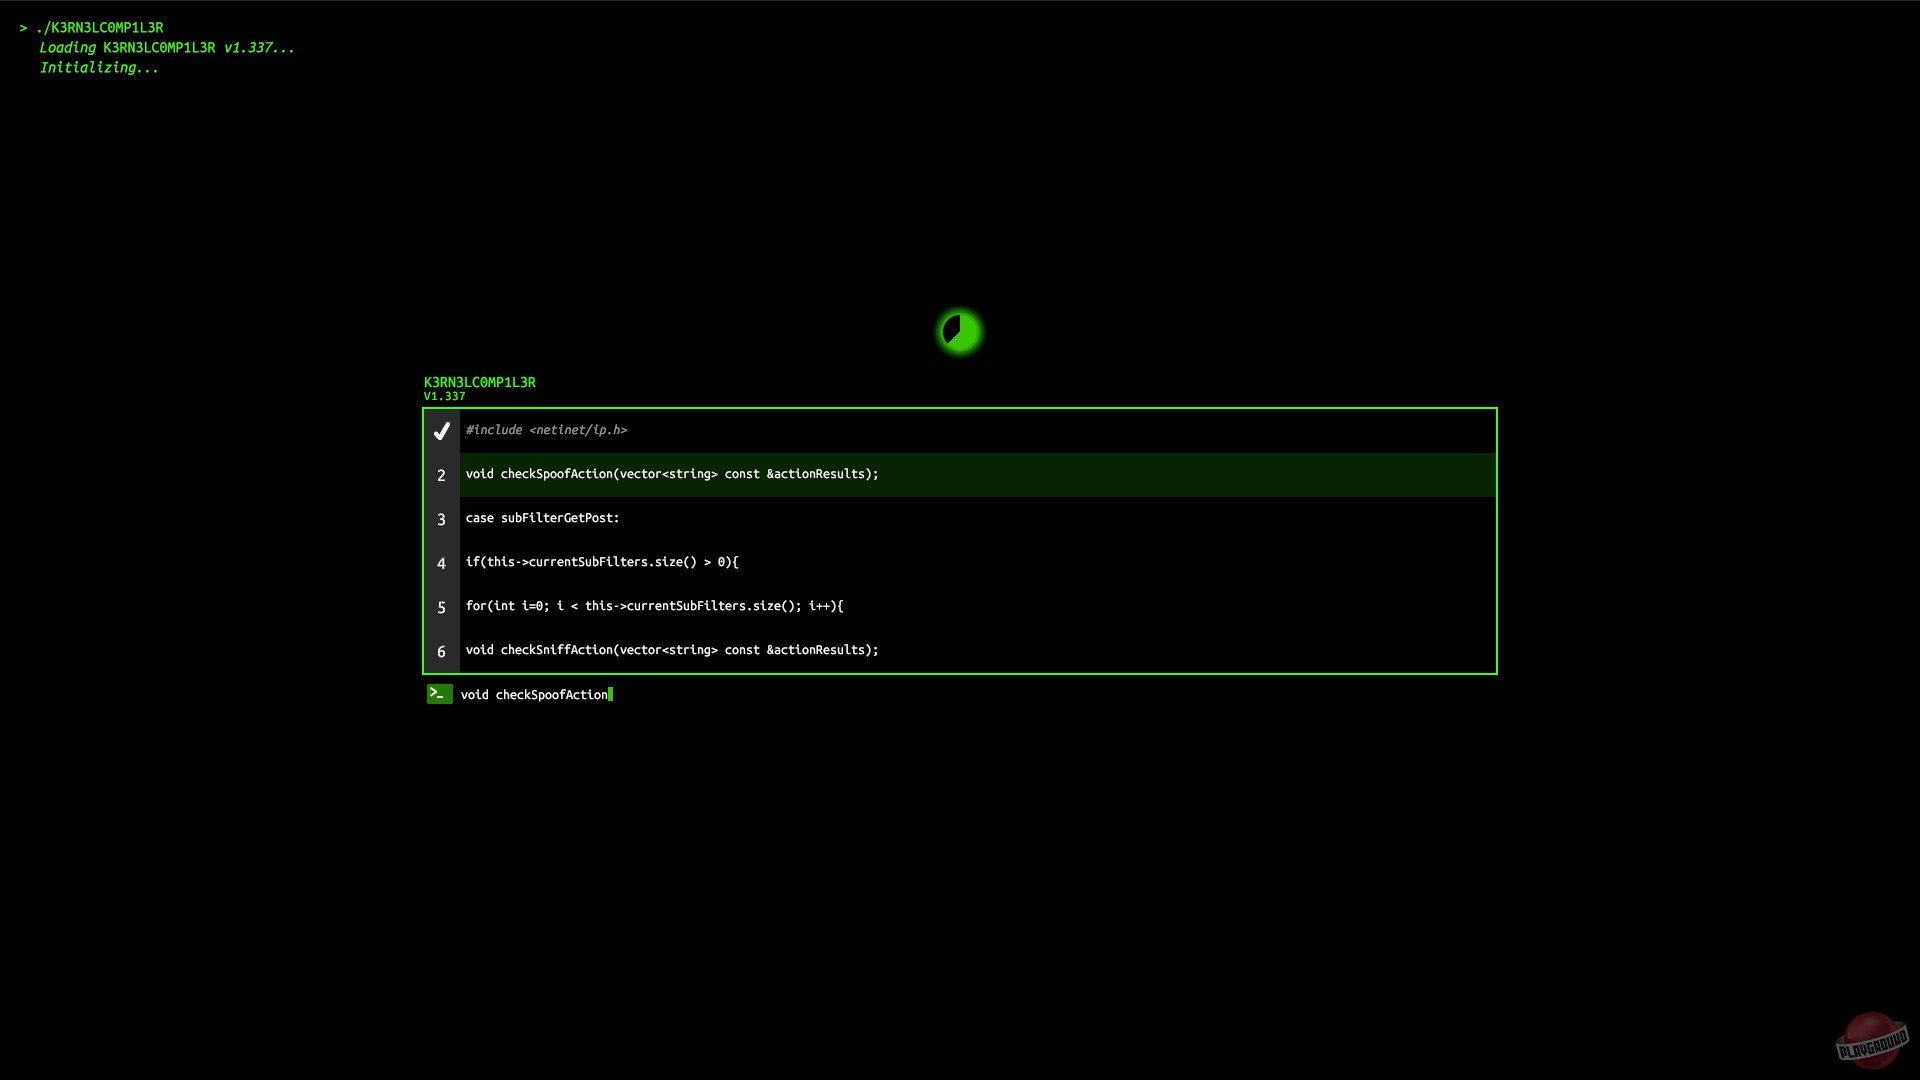Select line number 4 marker

pyautogui.click(x=441, y=563)
